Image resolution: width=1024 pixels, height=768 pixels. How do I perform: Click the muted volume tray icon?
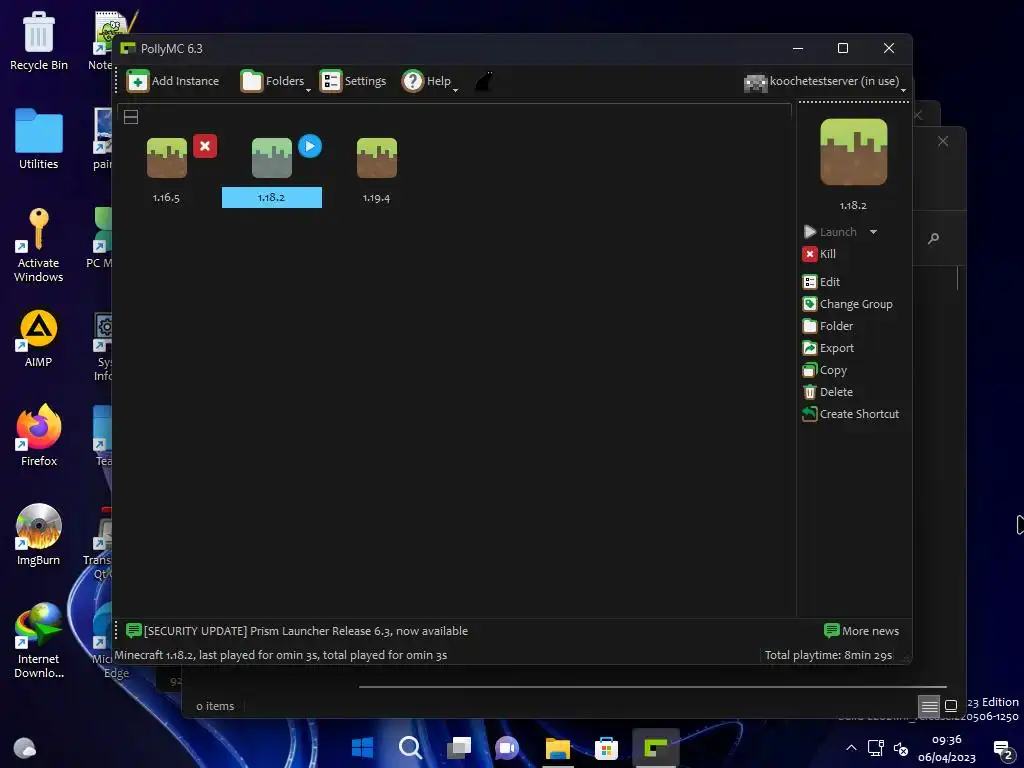[x=901, y=748]
